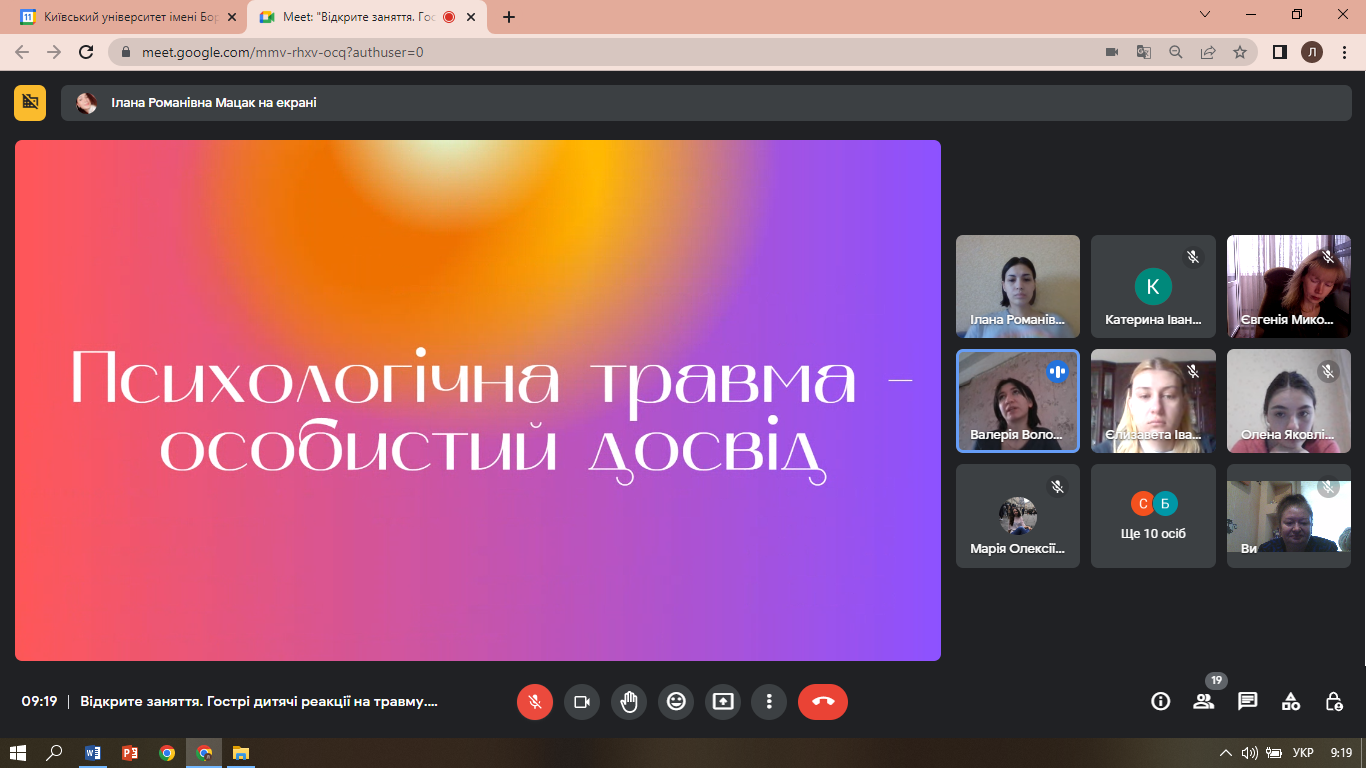Screen dimensions: 1366x768
Task: Click the yellow stop-pinning presentation icon
Action: pos(30,102)
